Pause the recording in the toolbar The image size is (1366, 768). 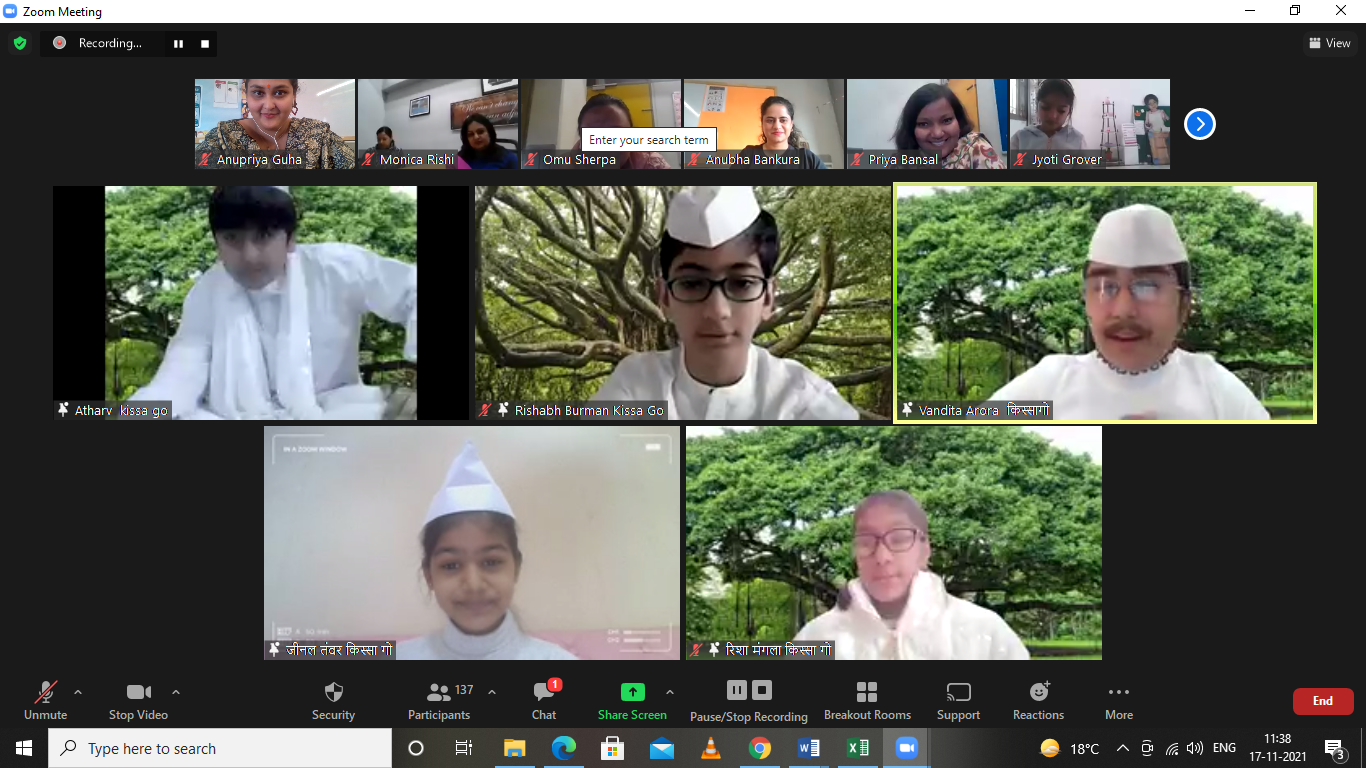point(737,690)
